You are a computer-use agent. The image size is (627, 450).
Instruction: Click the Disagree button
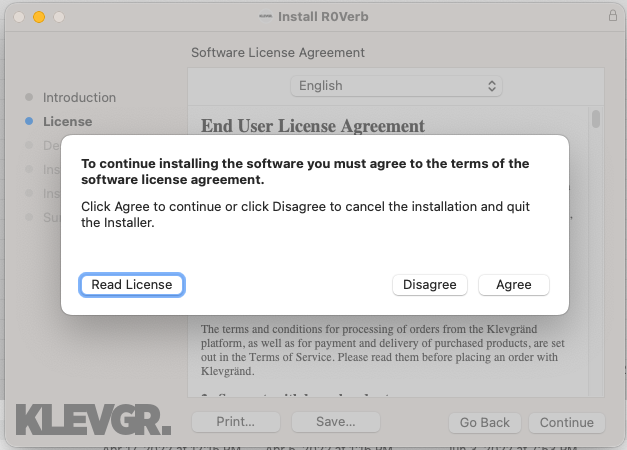pos(430,285)
